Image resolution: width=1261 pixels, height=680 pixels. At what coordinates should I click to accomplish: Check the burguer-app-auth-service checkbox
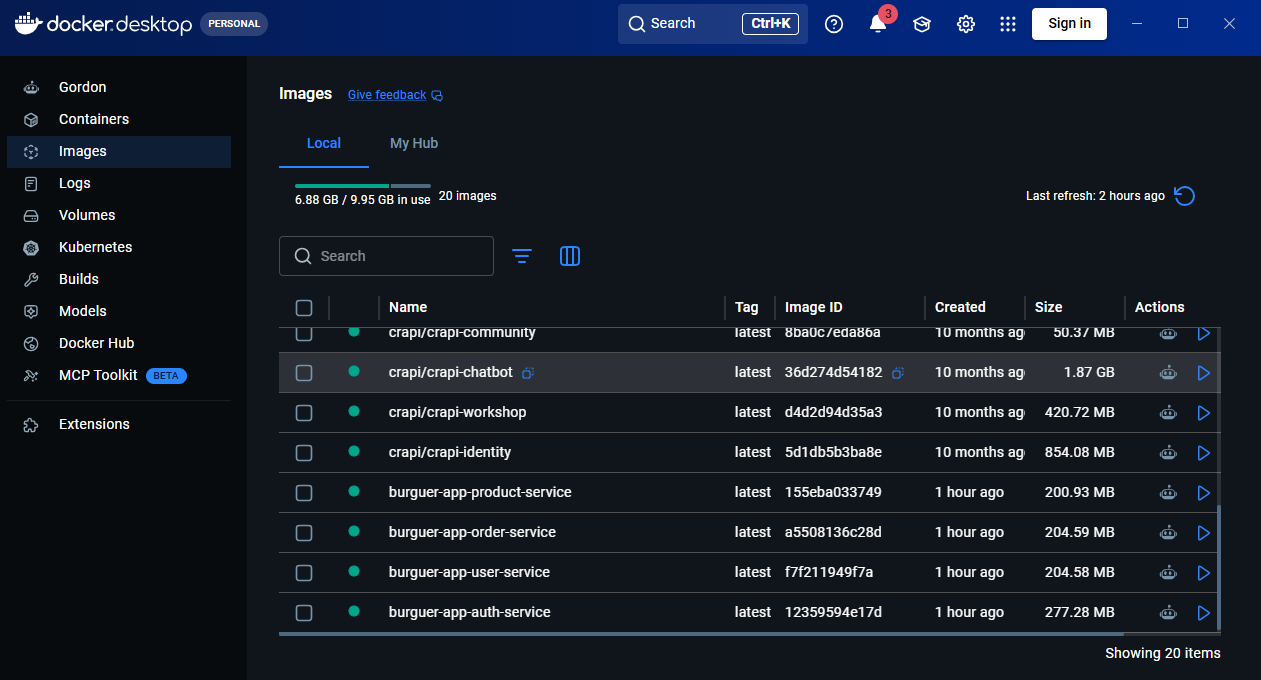pyautogui.click(x=304, y=613)
